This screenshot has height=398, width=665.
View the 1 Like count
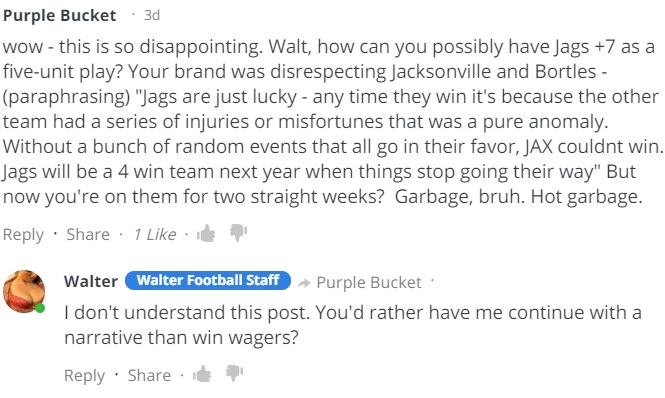tap(155, 234)
